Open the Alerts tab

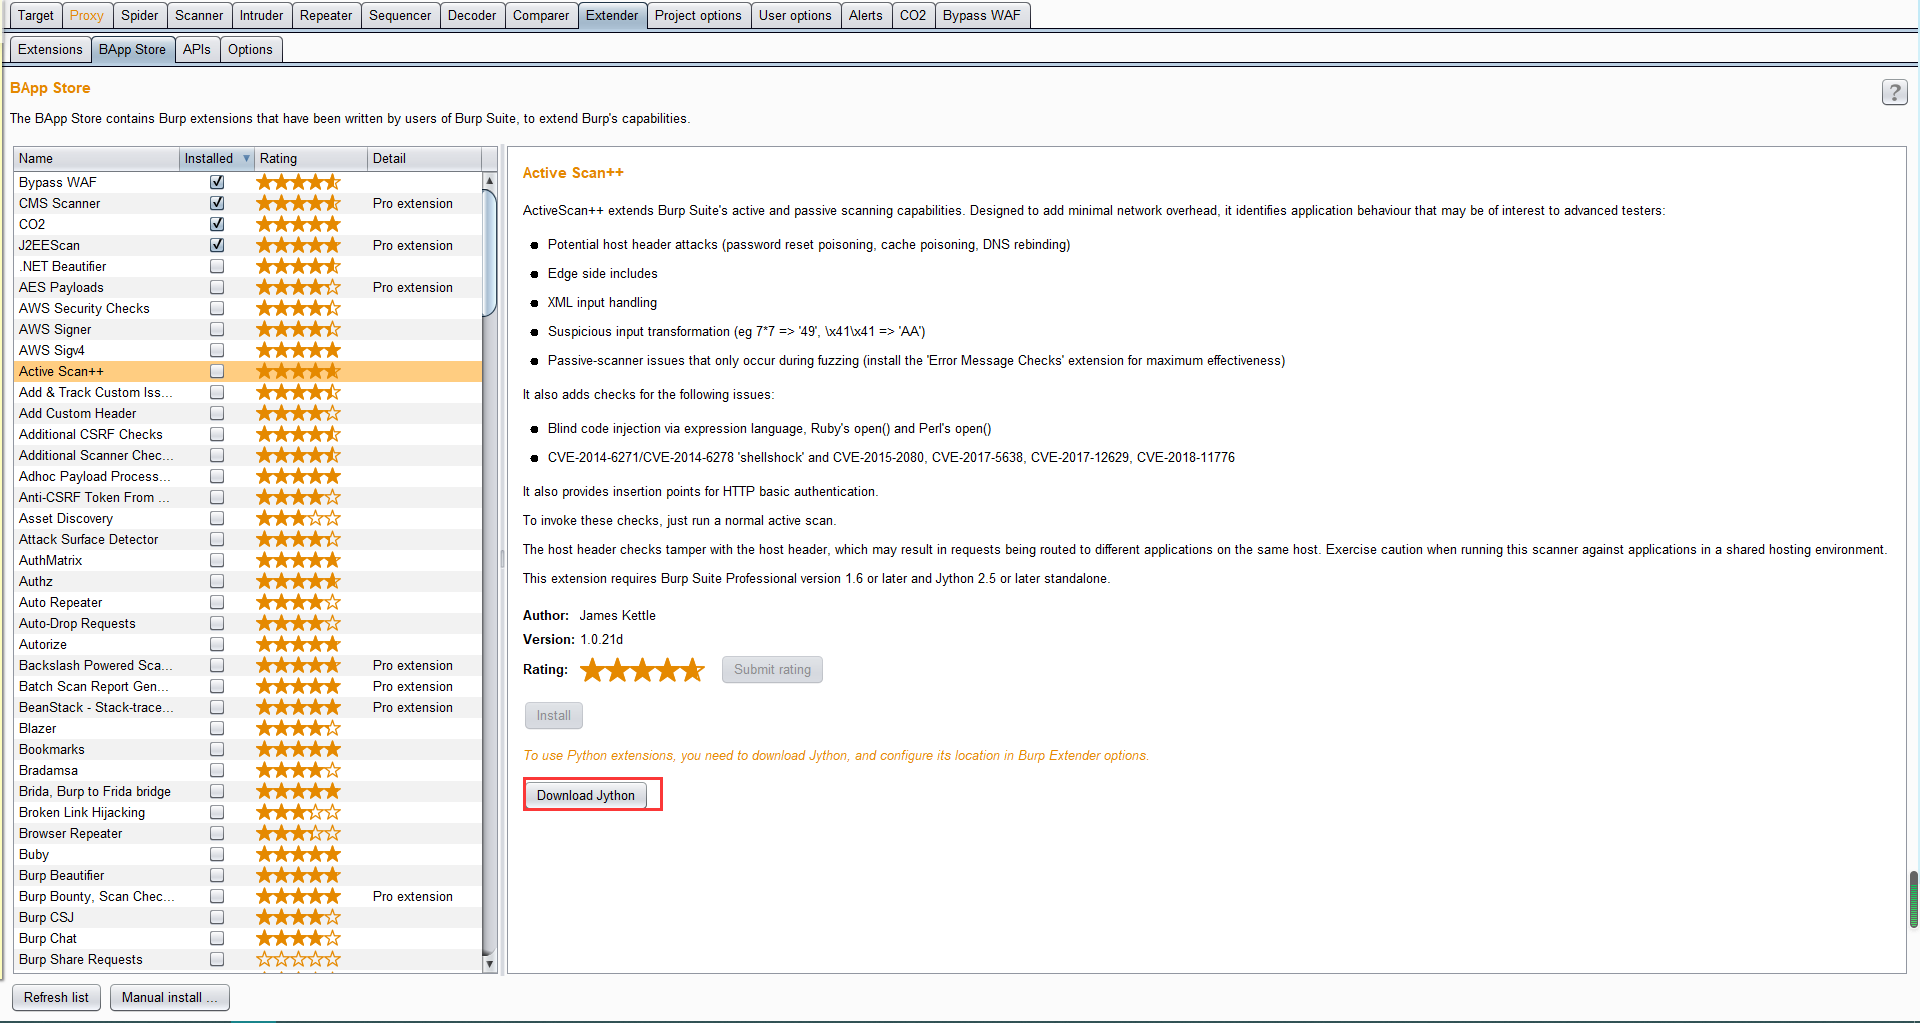[x=865, y=15]
